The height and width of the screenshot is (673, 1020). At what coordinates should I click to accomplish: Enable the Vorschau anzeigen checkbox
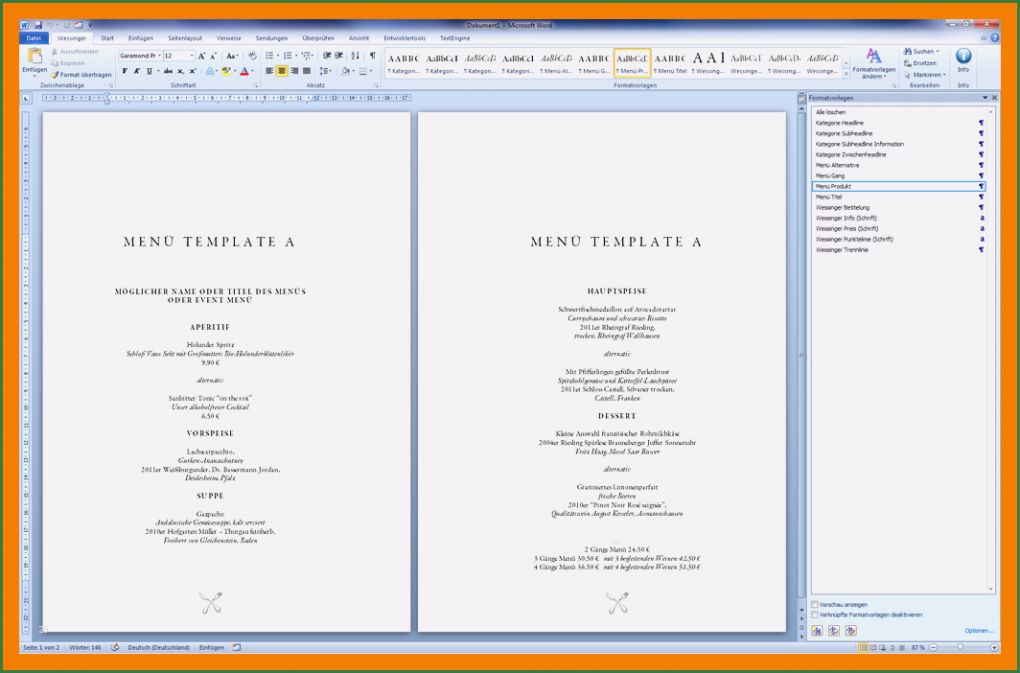click(x=815, y=604)
